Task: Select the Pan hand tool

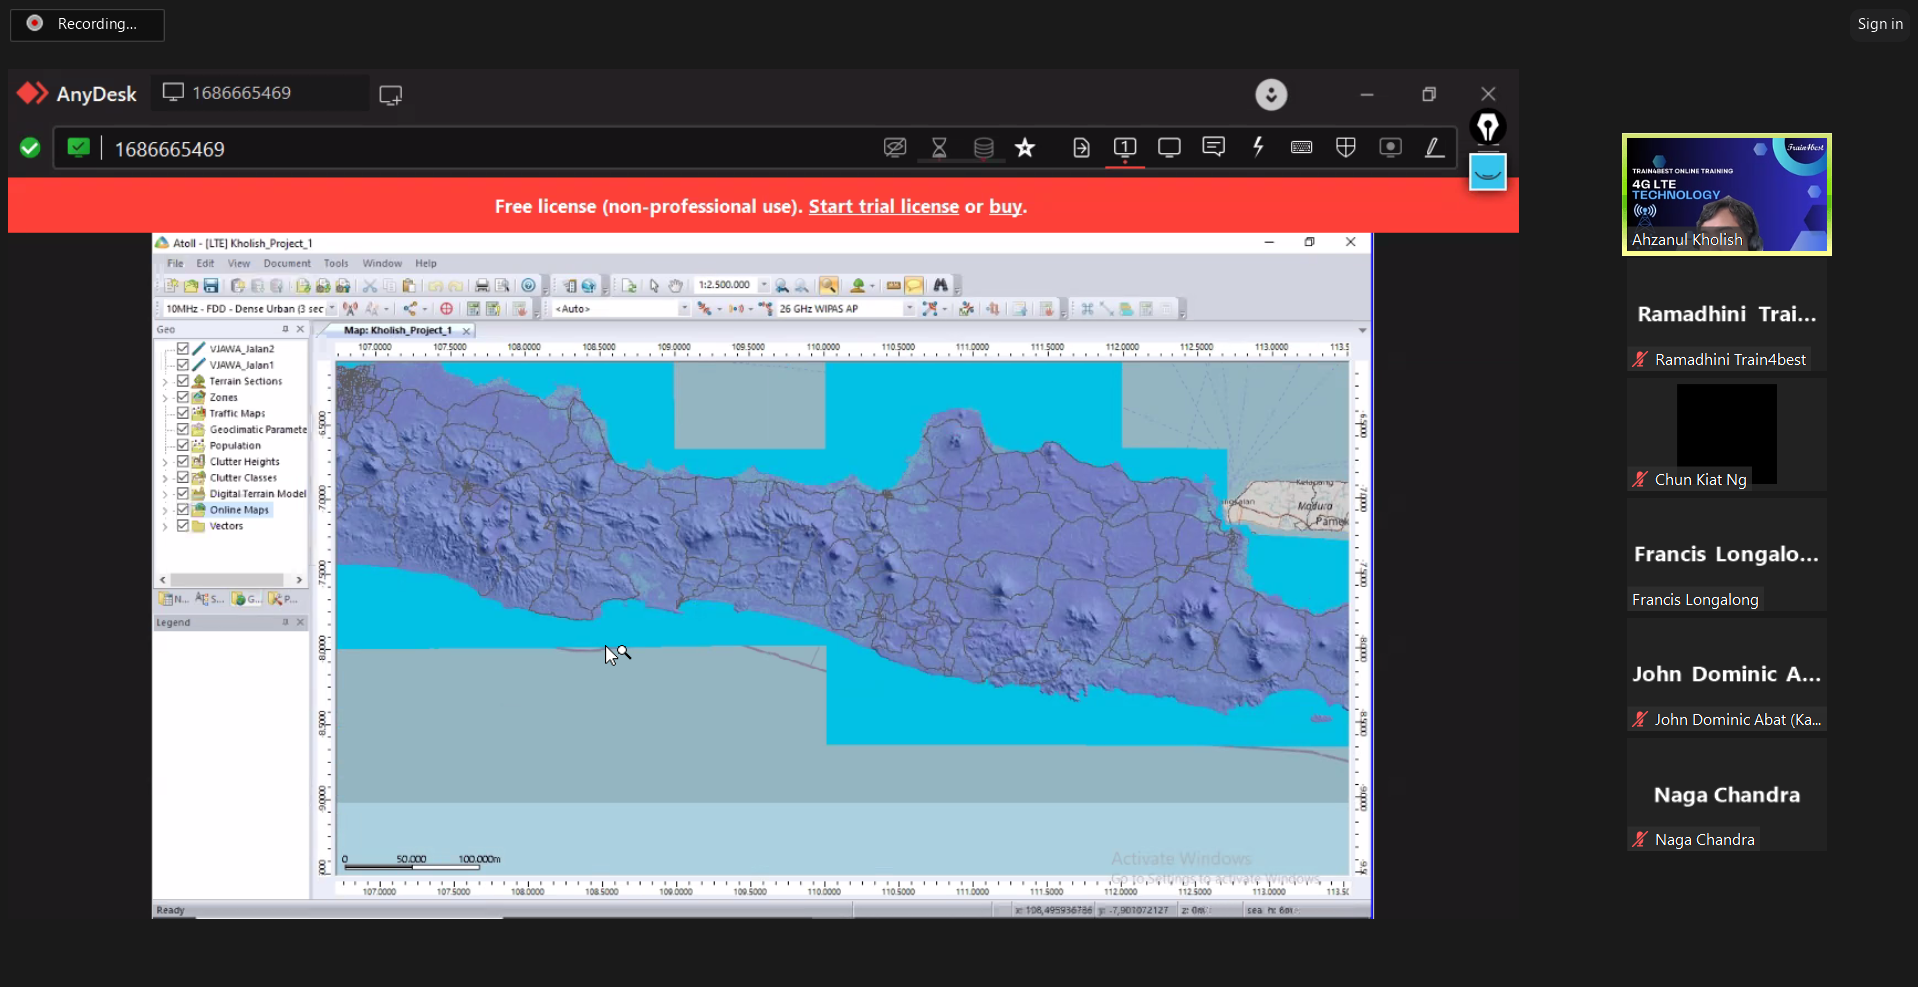Action: pos(676,286)
